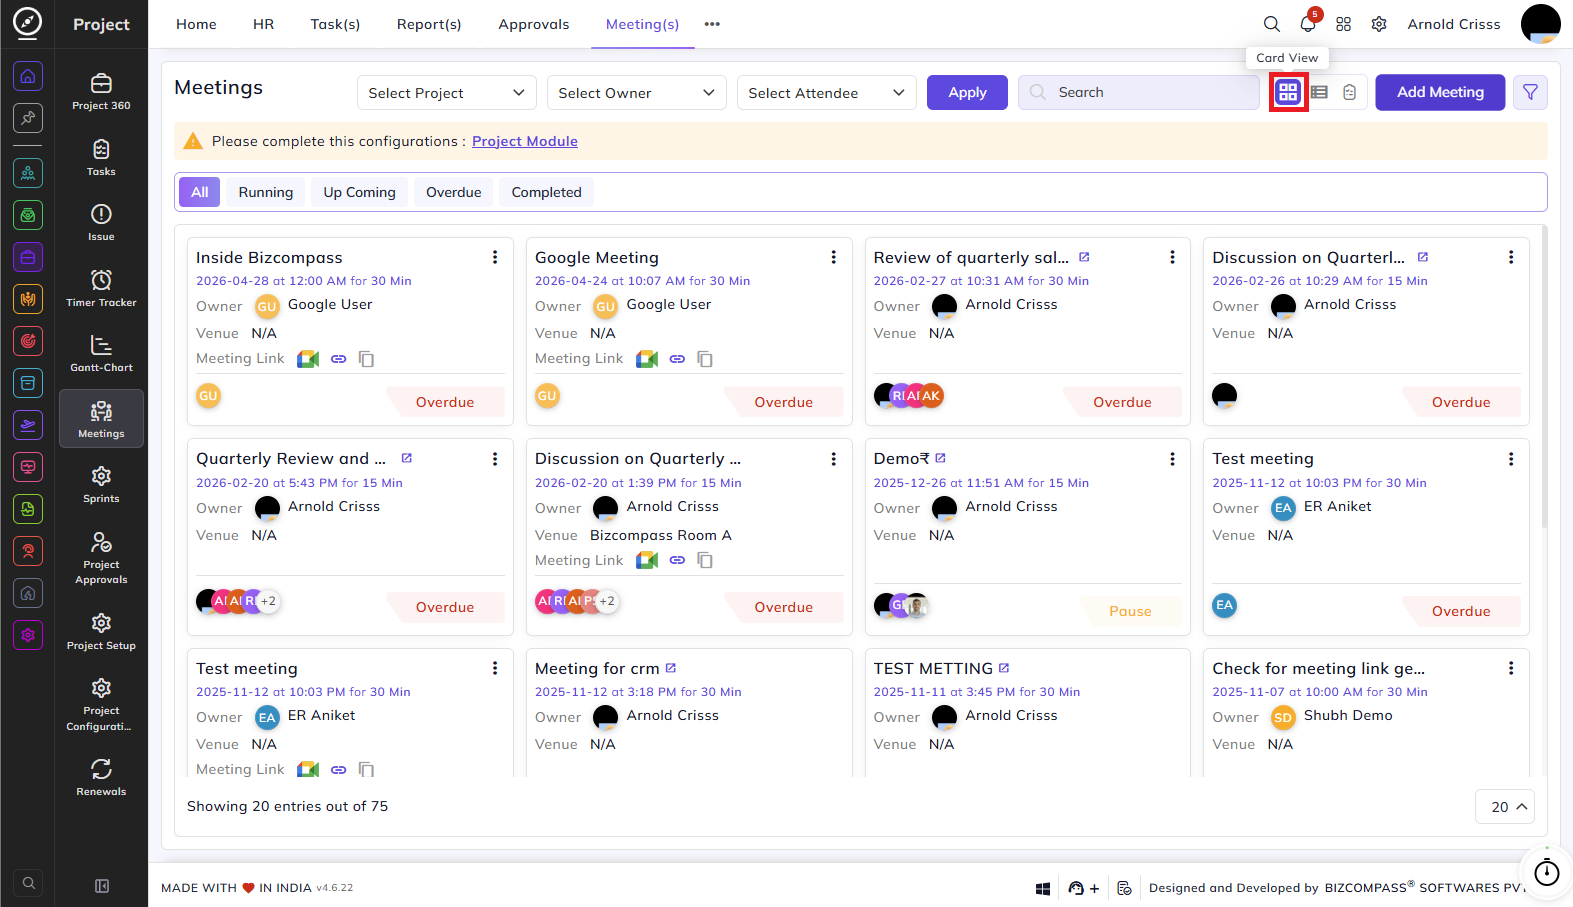This screenshot has height=907, width=1573.
Task: Select the Overdue filter tab
Action: 454,192
